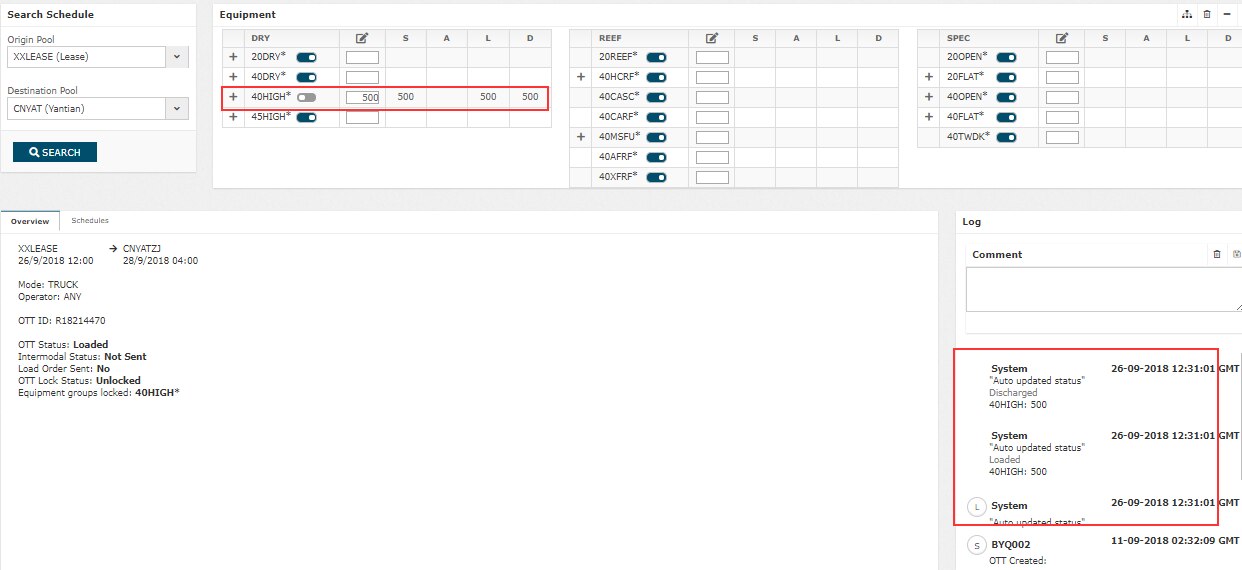Image resolution: width=1242 pixels, height=570 pixels.
Task: Enable the 40HIGH equipment toggle
Action: pyautogui.click(x=306, y=97)
